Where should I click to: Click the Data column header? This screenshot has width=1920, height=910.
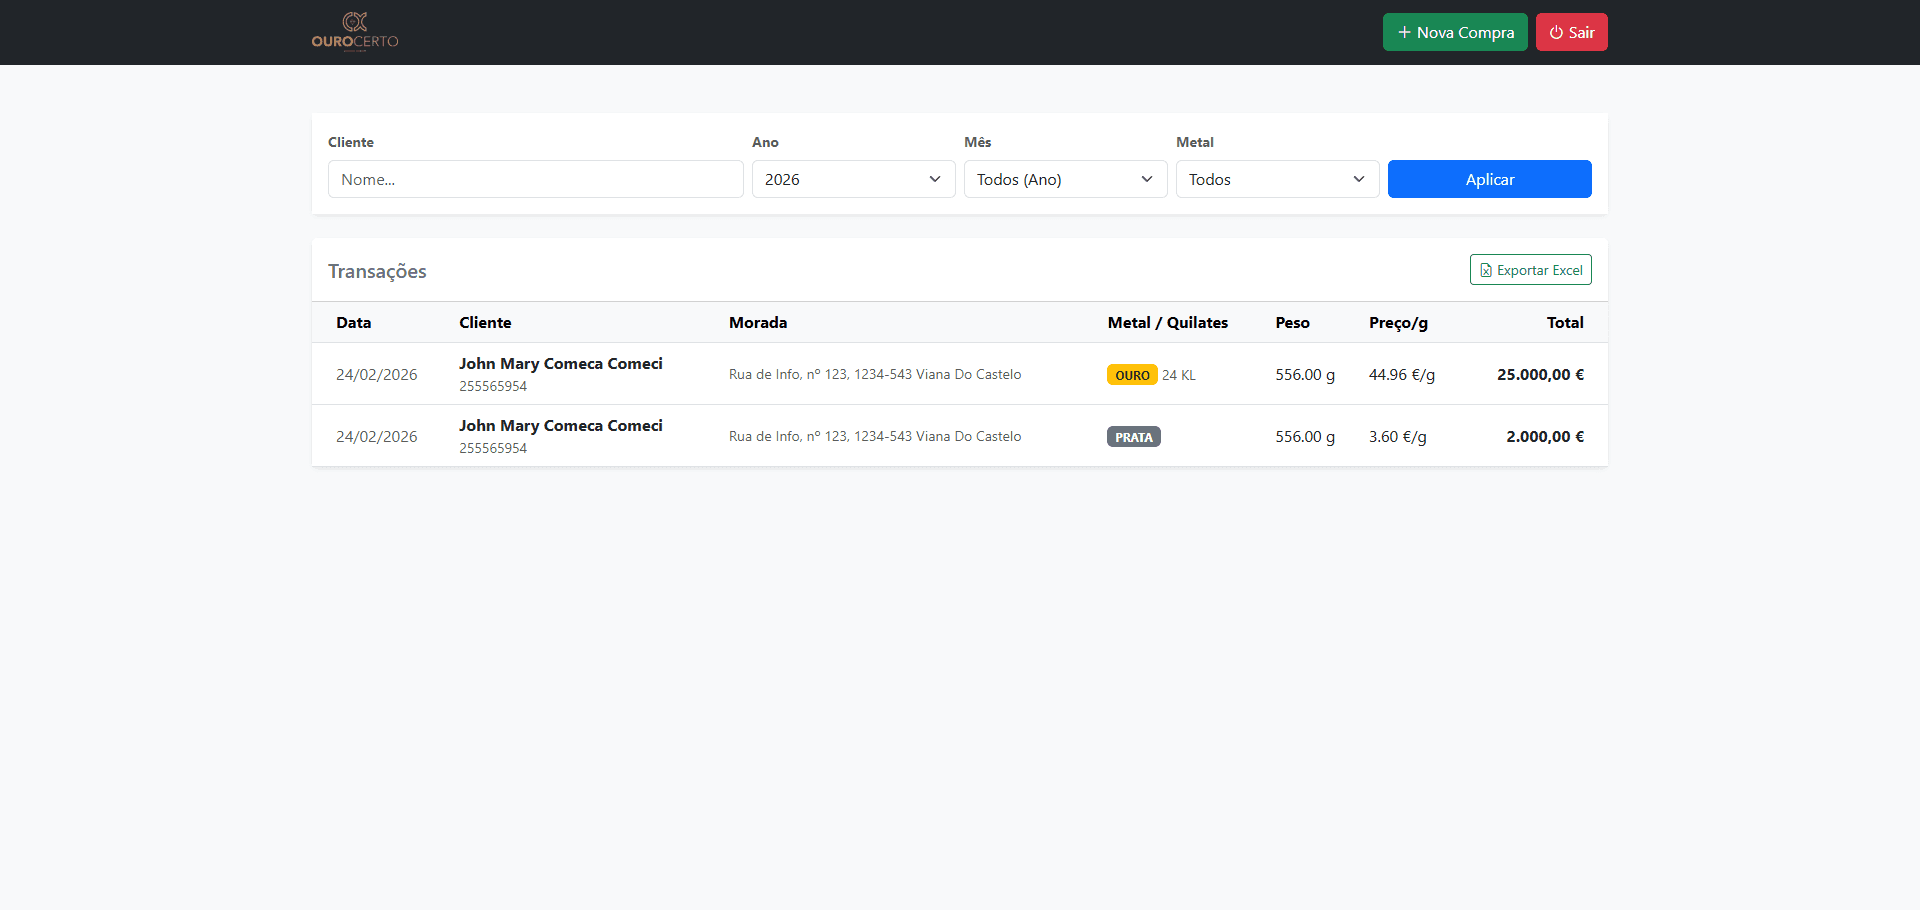pyautogui.click(x=353, y=322)
